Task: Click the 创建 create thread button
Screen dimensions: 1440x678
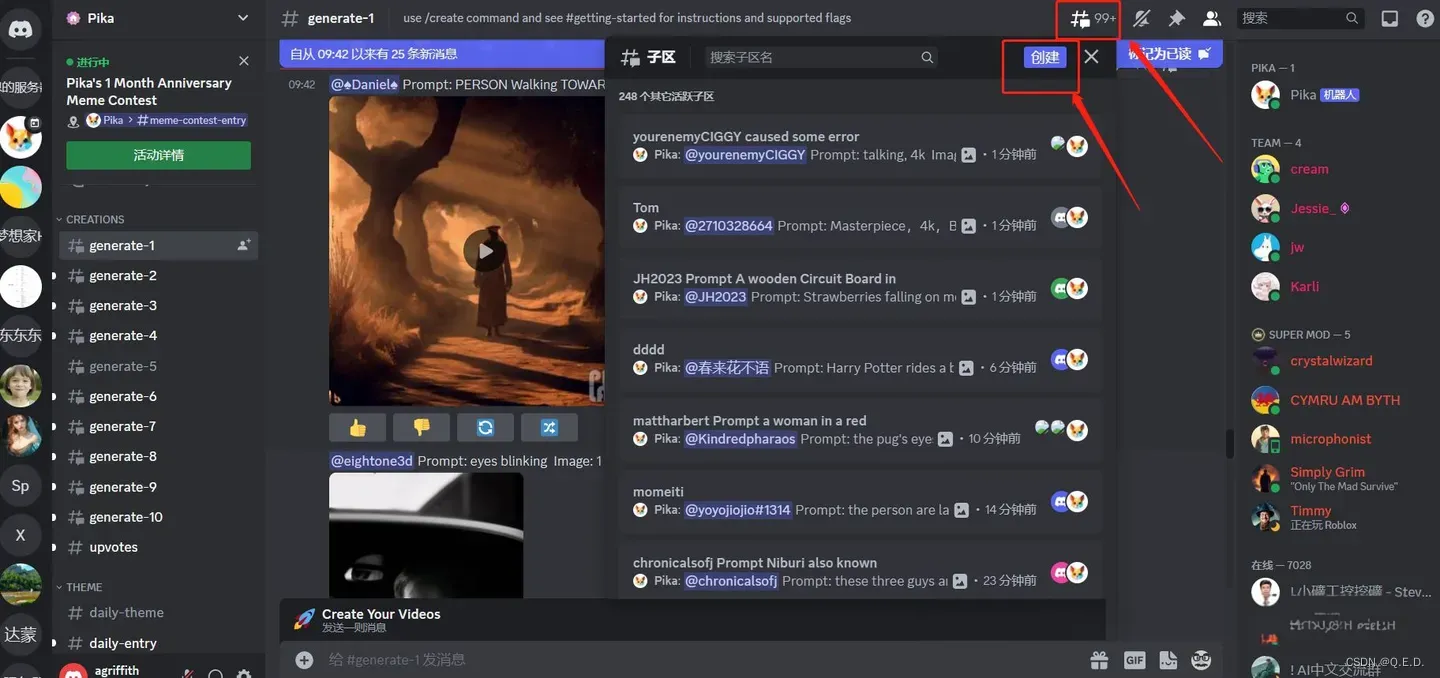Action: pyautogui.click(x=1045, y=57)
